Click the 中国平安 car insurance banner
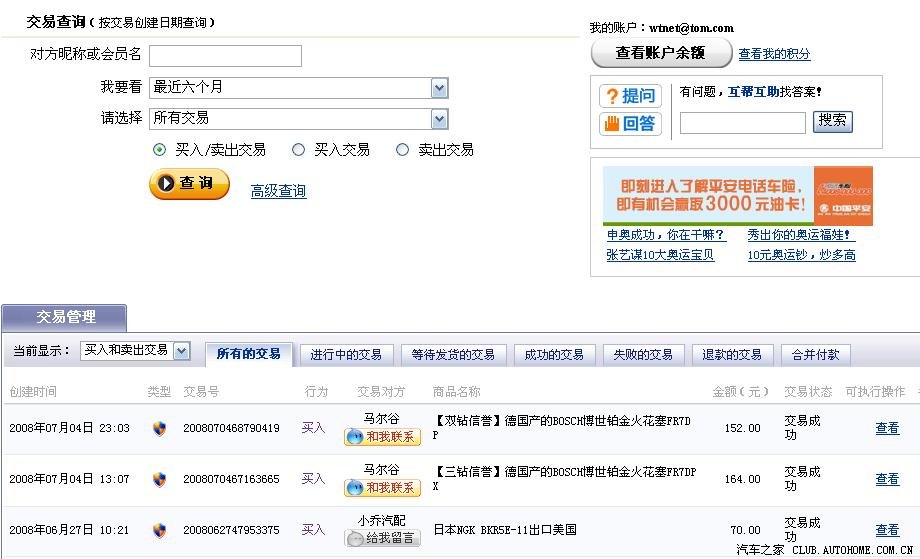Viewport: 920px width, 559px height. click(737, 196)
